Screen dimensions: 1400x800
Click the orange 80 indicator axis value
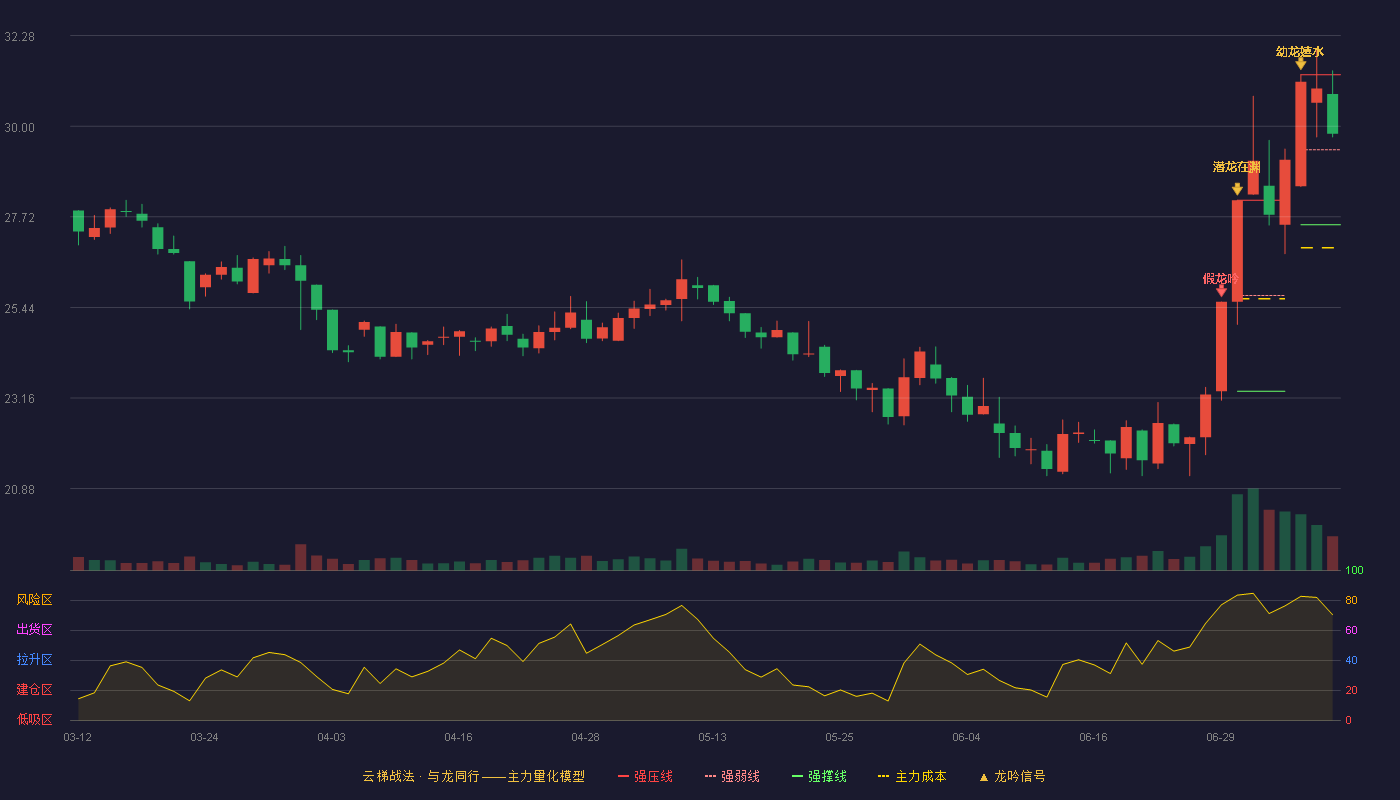point(1351,600)
